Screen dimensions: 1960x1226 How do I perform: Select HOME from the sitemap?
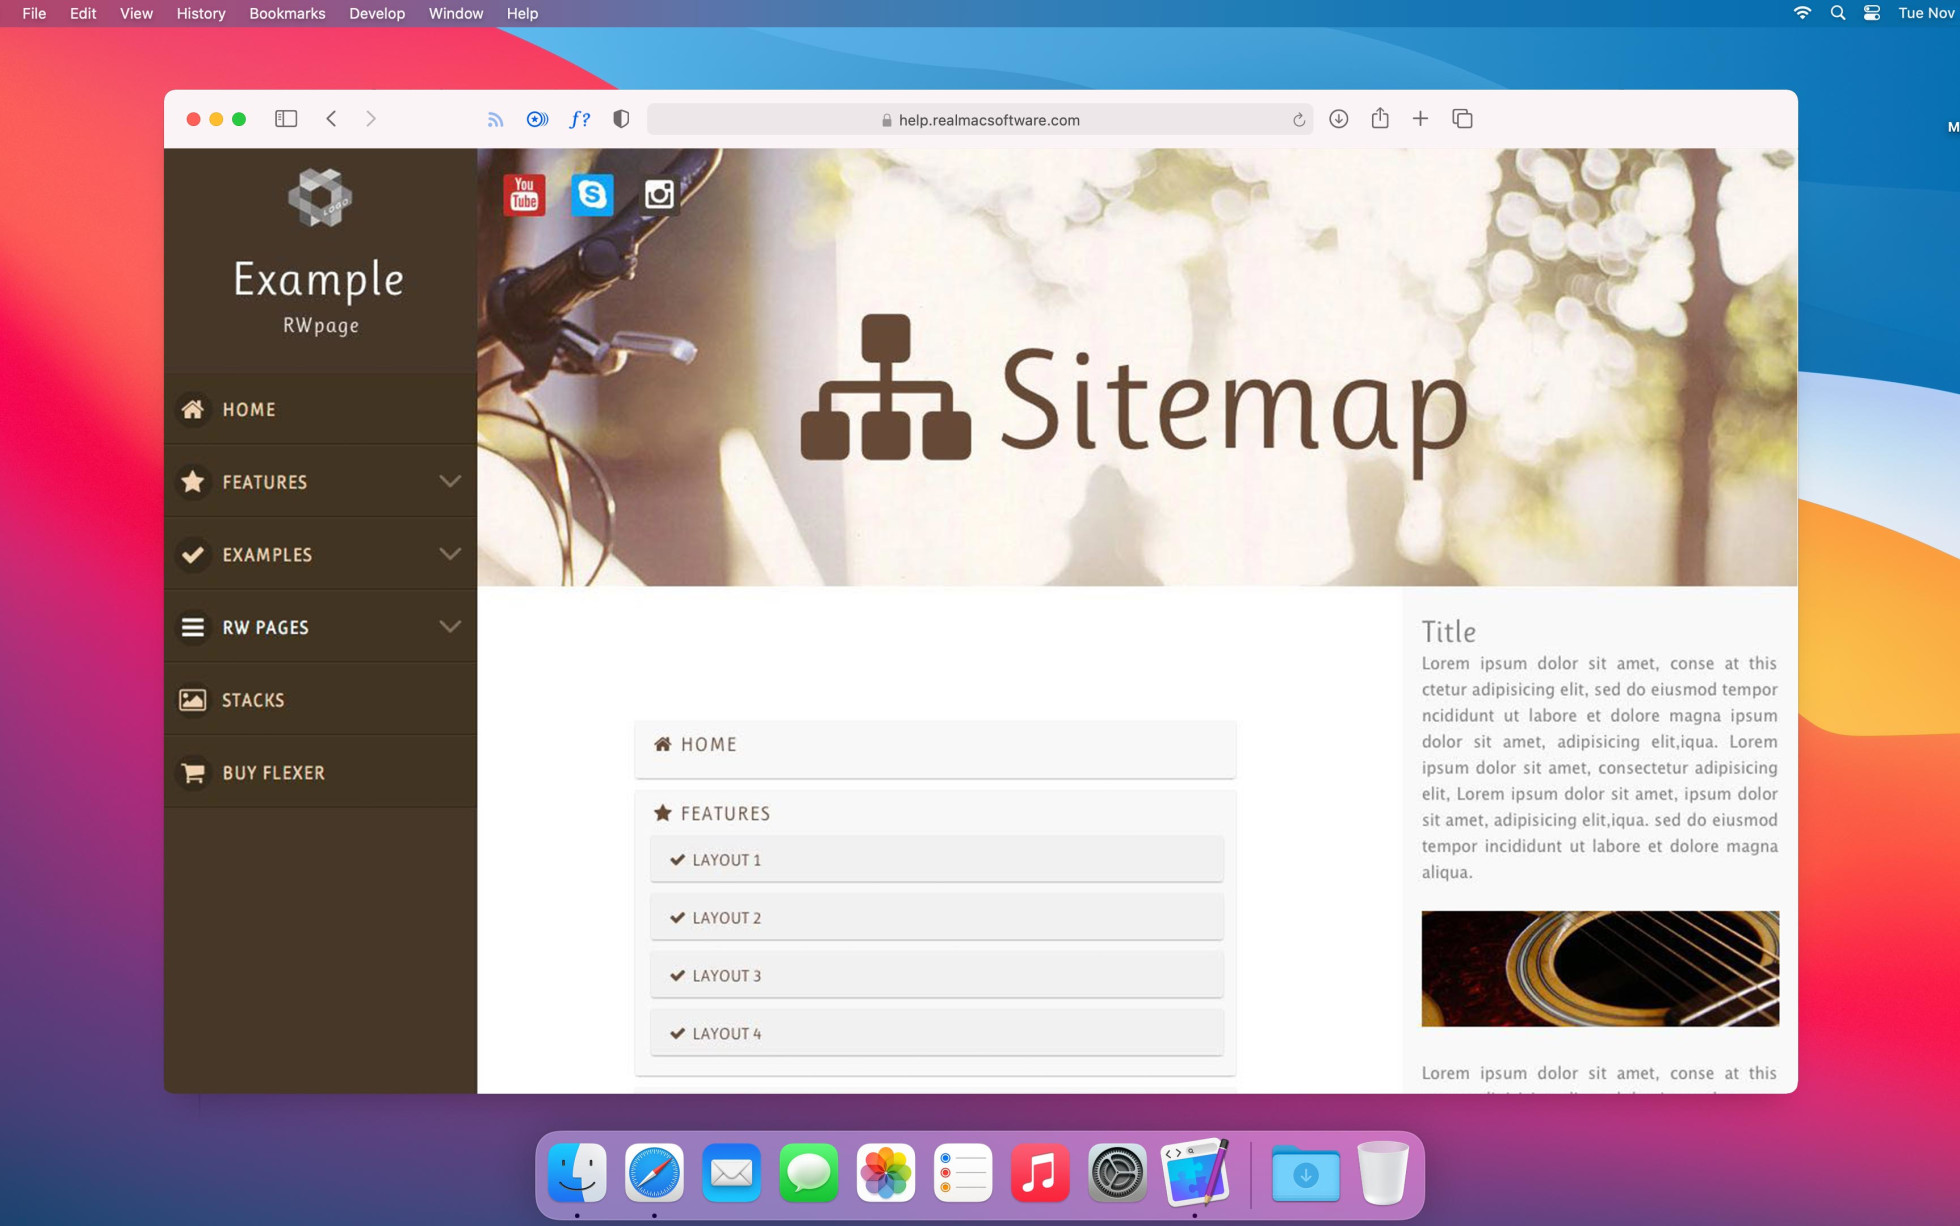point(708,744)
